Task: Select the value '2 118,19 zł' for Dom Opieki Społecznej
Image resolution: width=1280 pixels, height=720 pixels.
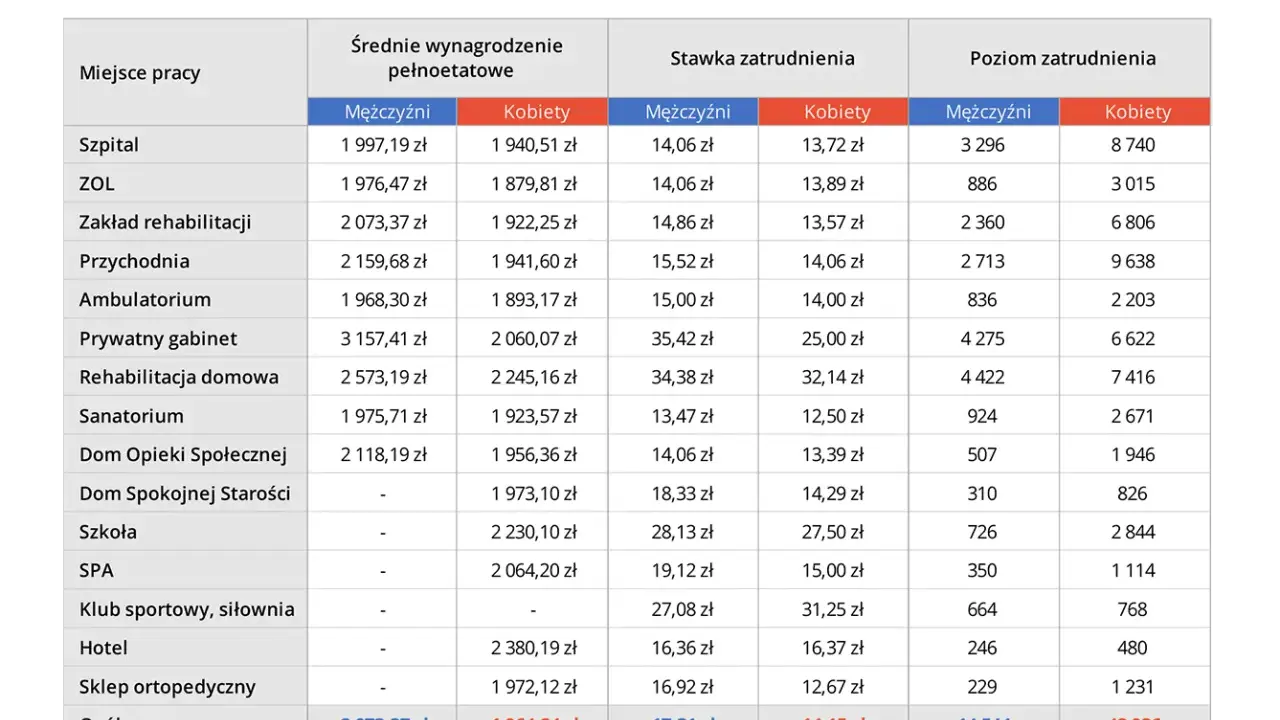Action: click(383, 455)
